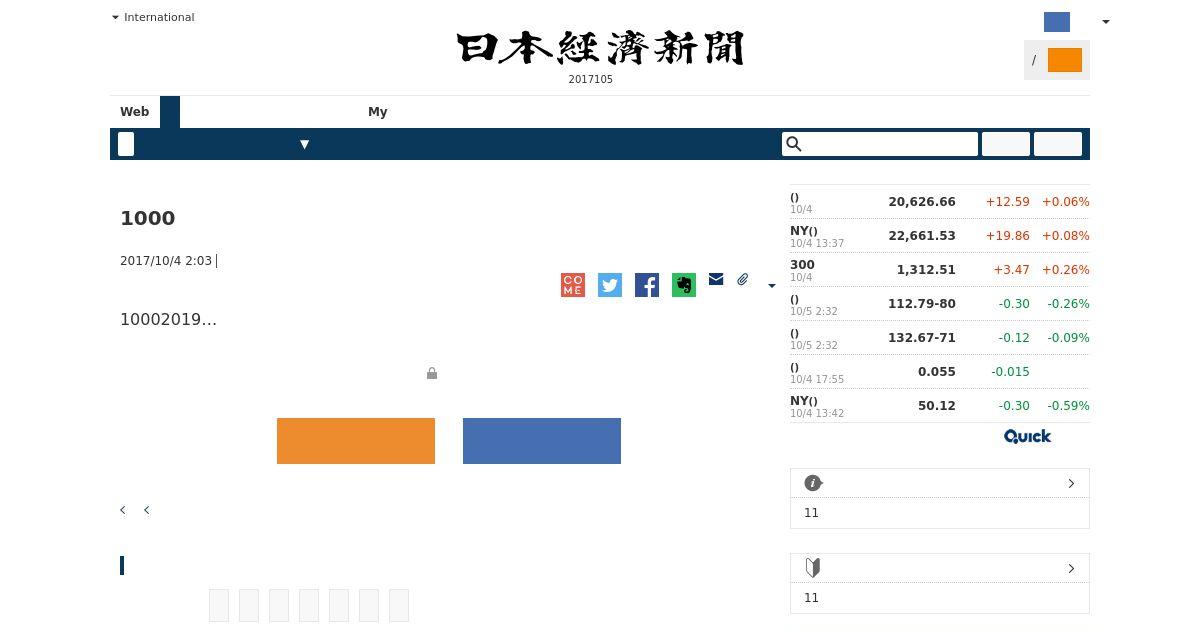Viewport: 1200px width, 630px height.
Task: Click the large orange registration button
Action: tap(356, 441)
